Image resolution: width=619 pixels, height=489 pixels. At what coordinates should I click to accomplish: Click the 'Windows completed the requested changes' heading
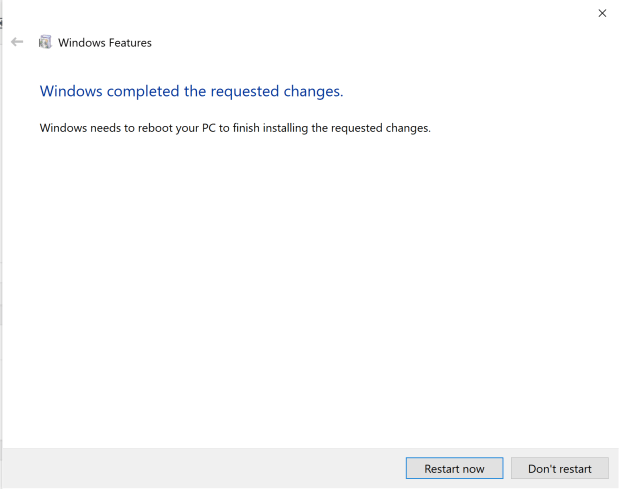pos(191,91)
